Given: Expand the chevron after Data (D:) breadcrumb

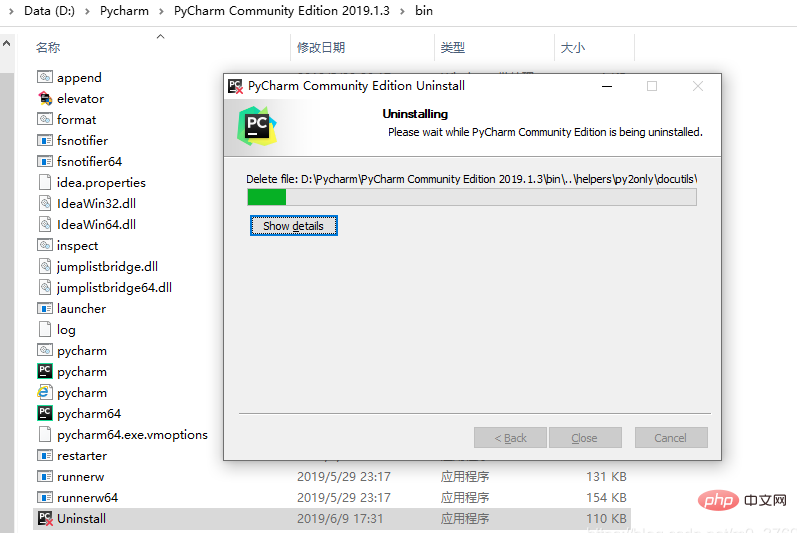Looking at the screenshot, I should pos(88,11).
